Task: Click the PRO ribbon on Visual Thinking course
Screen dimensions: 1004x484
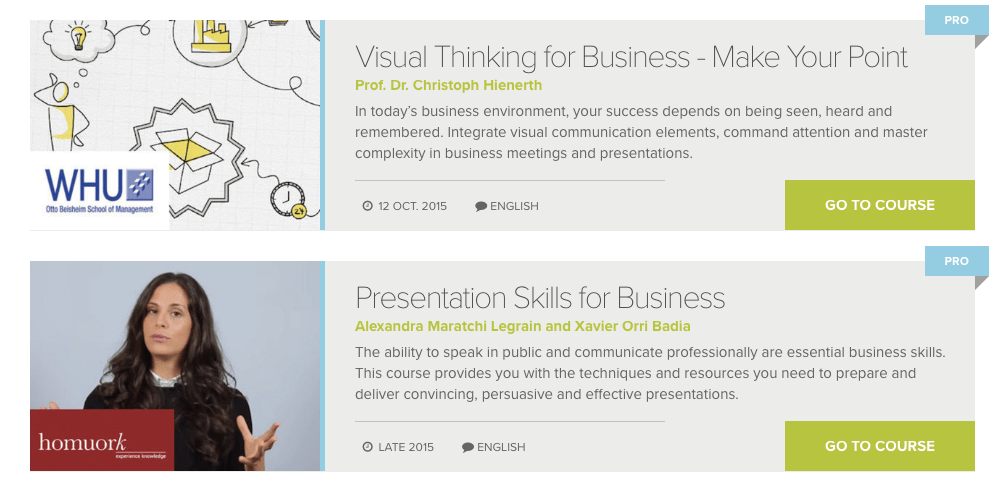Action: pos(956,20)
